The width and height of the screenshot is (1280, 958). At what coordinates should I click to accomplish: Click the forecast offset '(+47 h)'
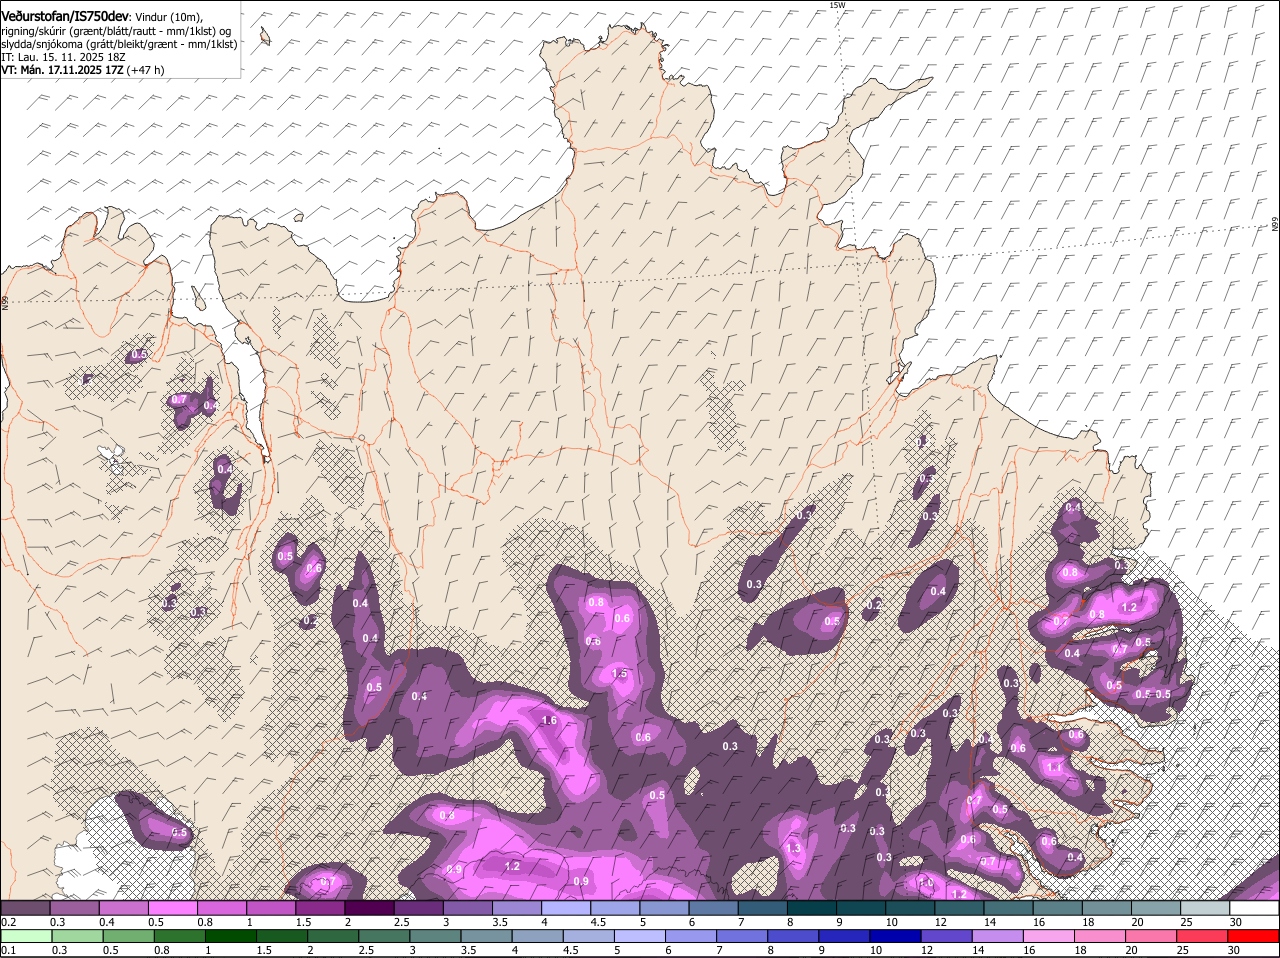tap(147, 71)
